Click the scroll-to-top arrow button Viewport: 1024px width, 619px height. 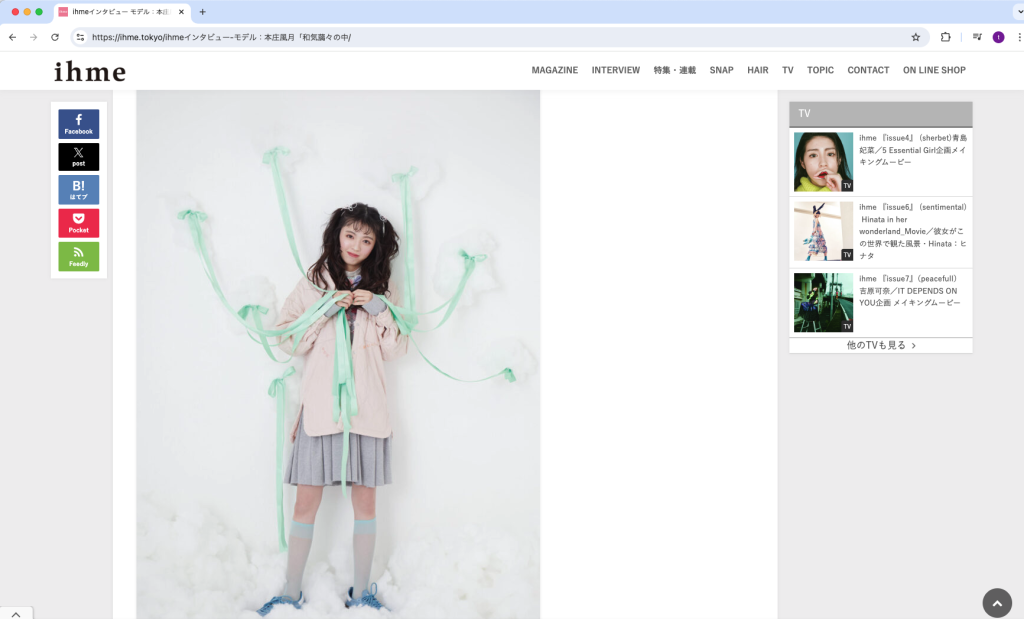996,603
